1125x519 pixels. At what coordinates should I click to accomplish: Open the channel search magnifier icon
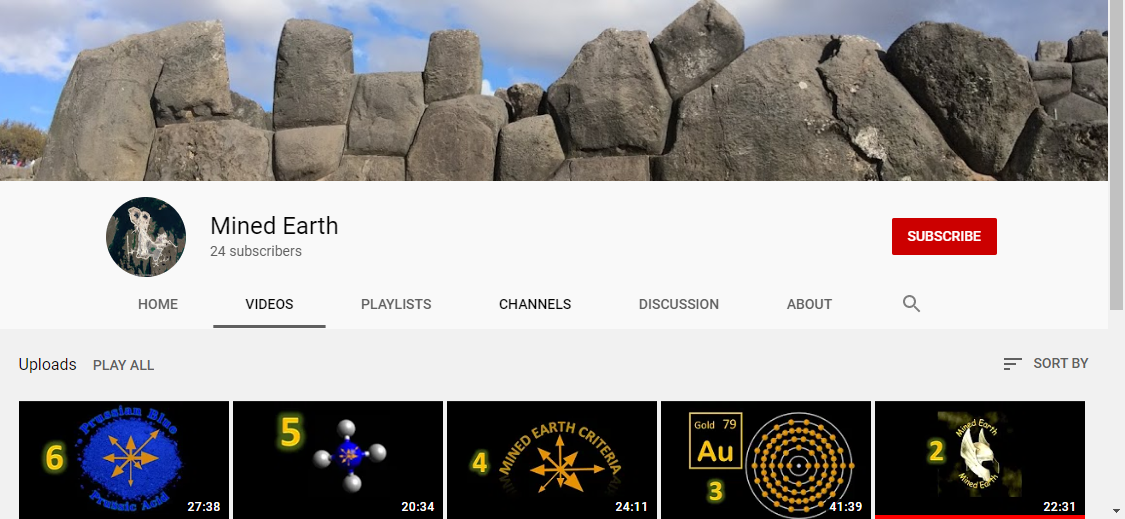(x=911, y=304)
